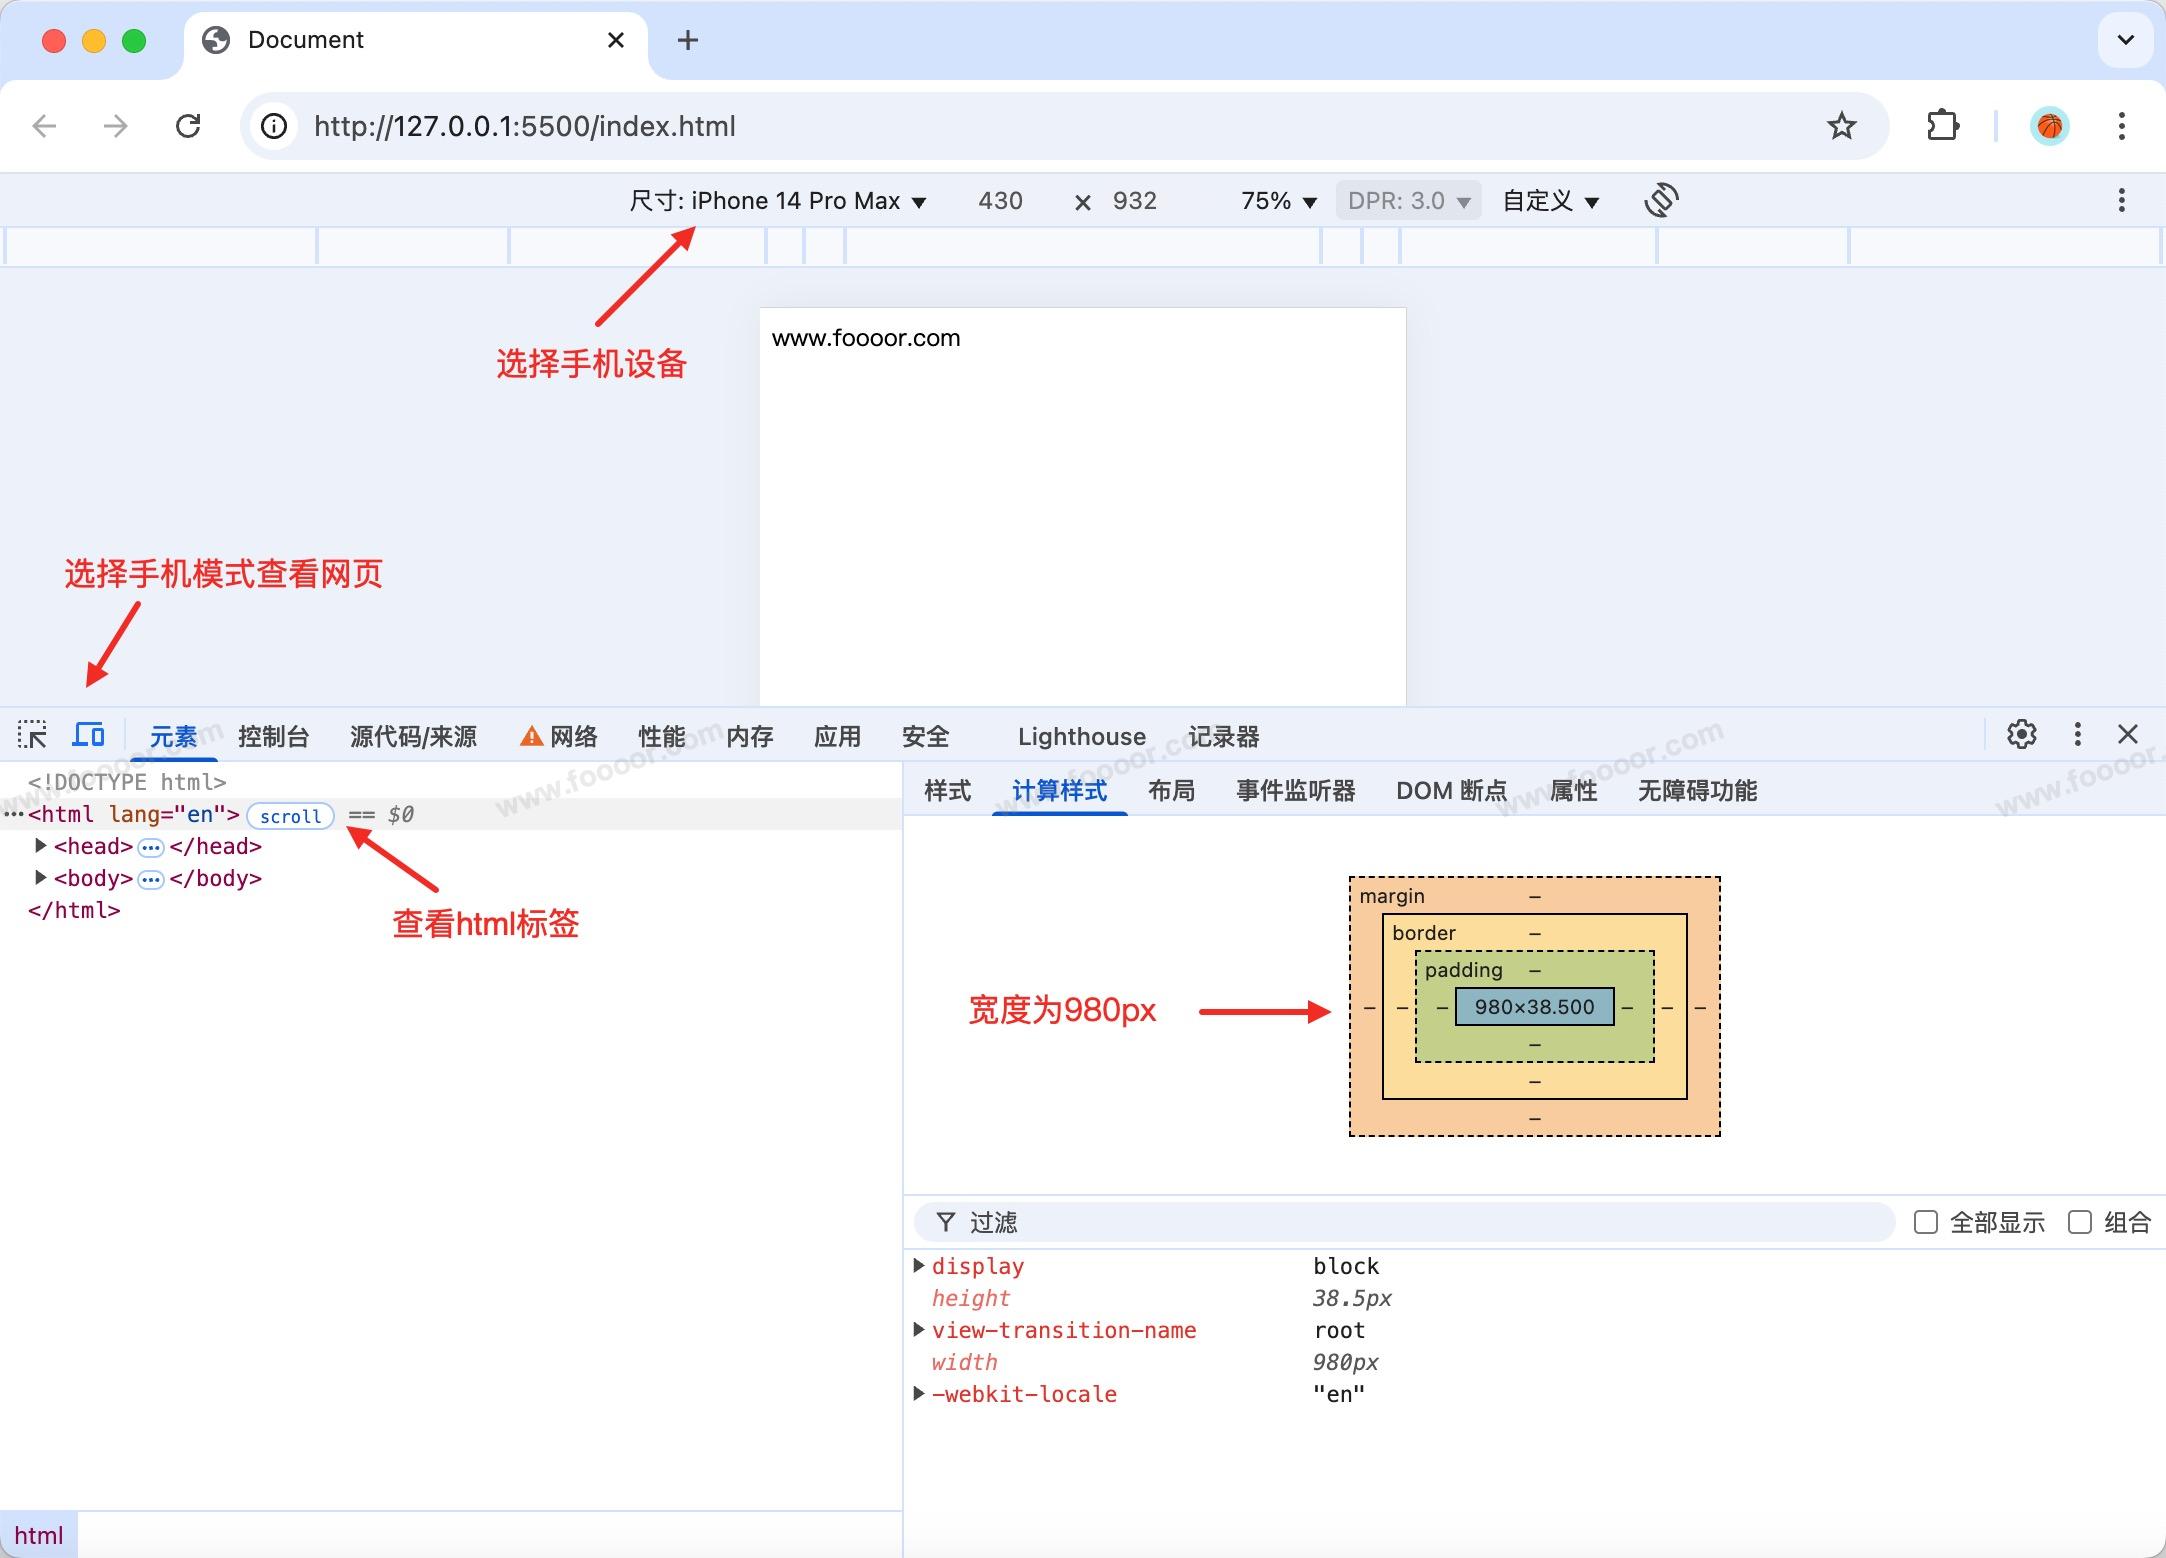Click the html breadcrumb at bottom
The width and height of the screenshot is (2166, 1558).
38,1535
